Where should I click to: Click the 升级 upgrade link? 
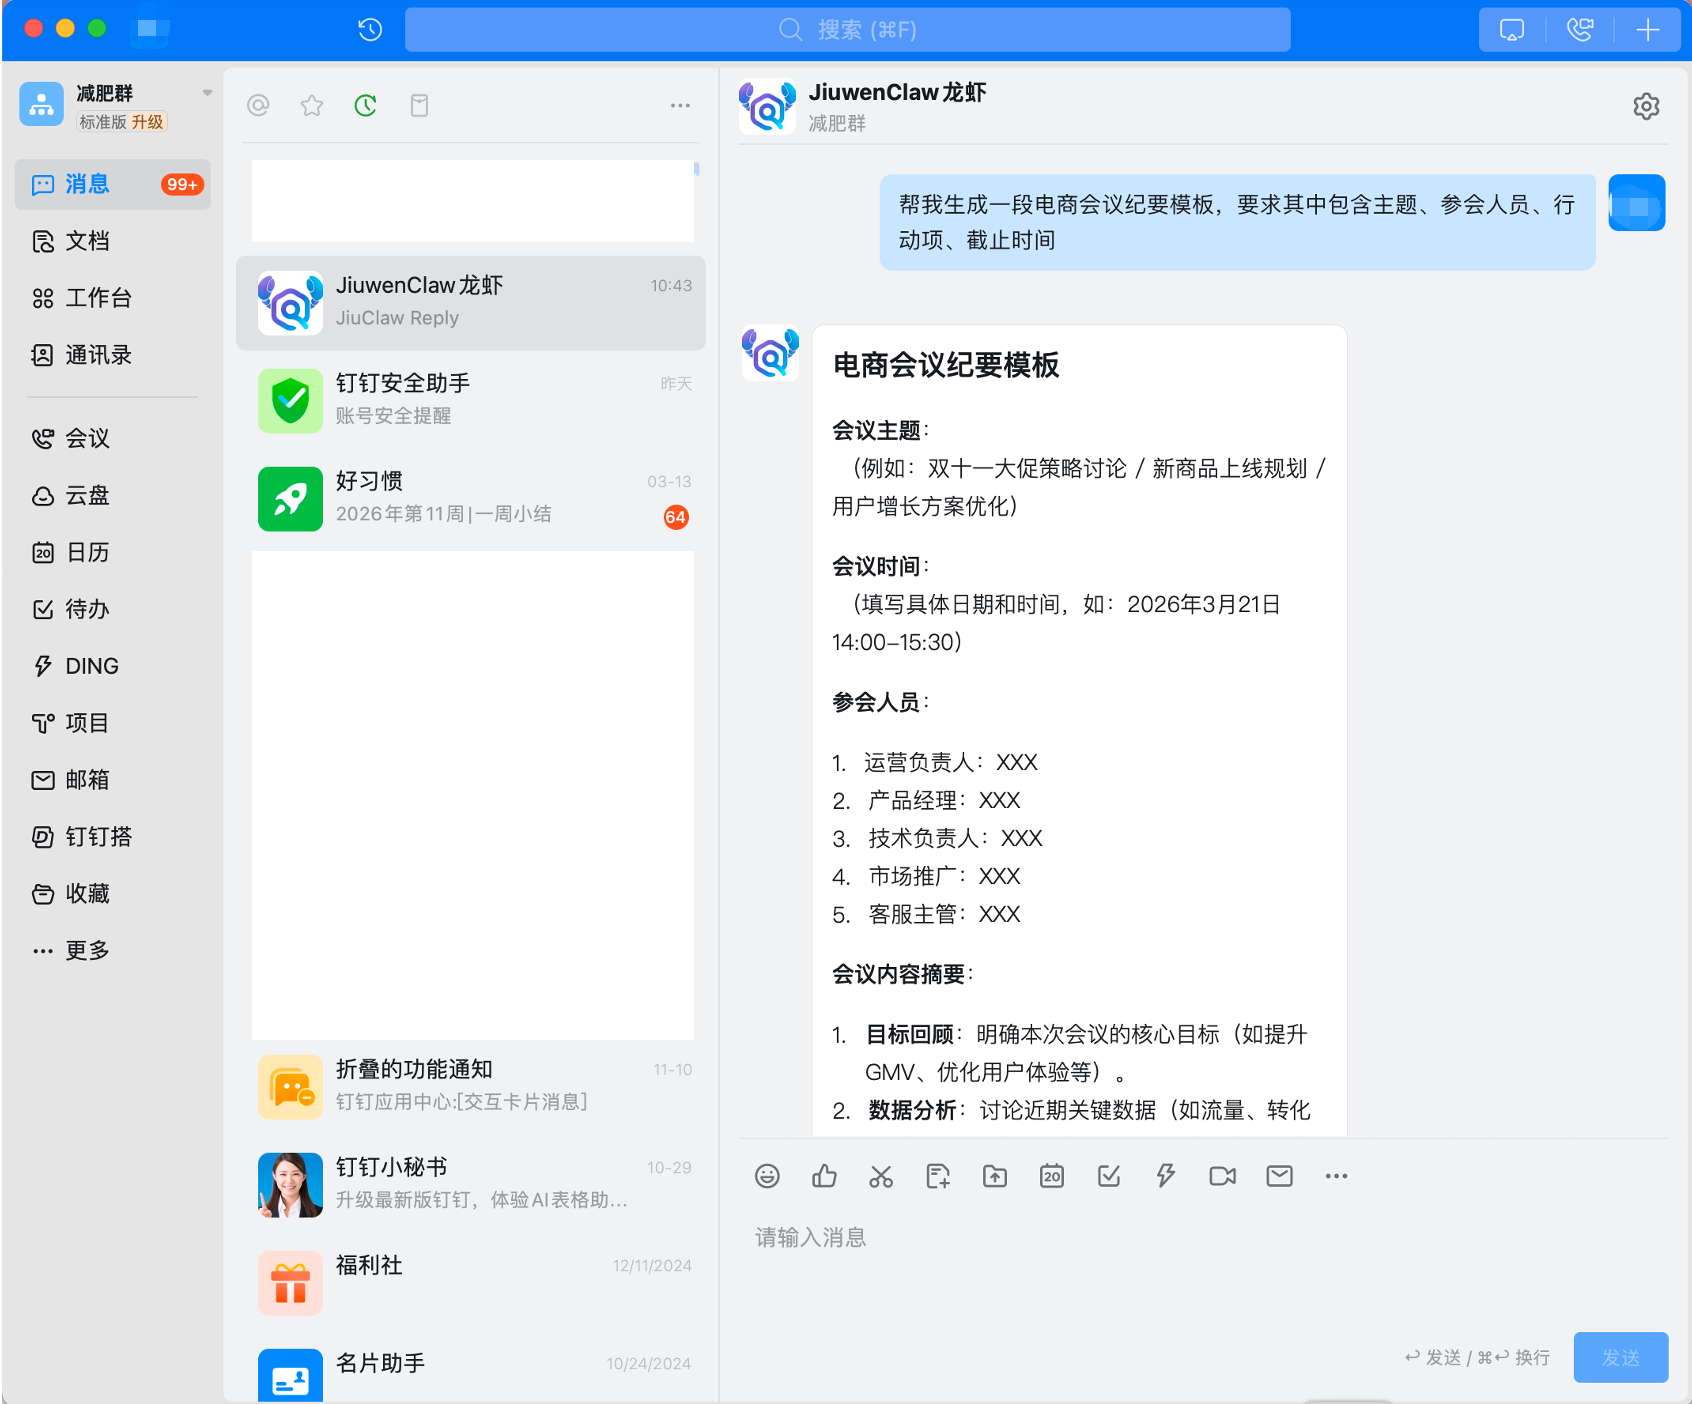coord(148,122)
